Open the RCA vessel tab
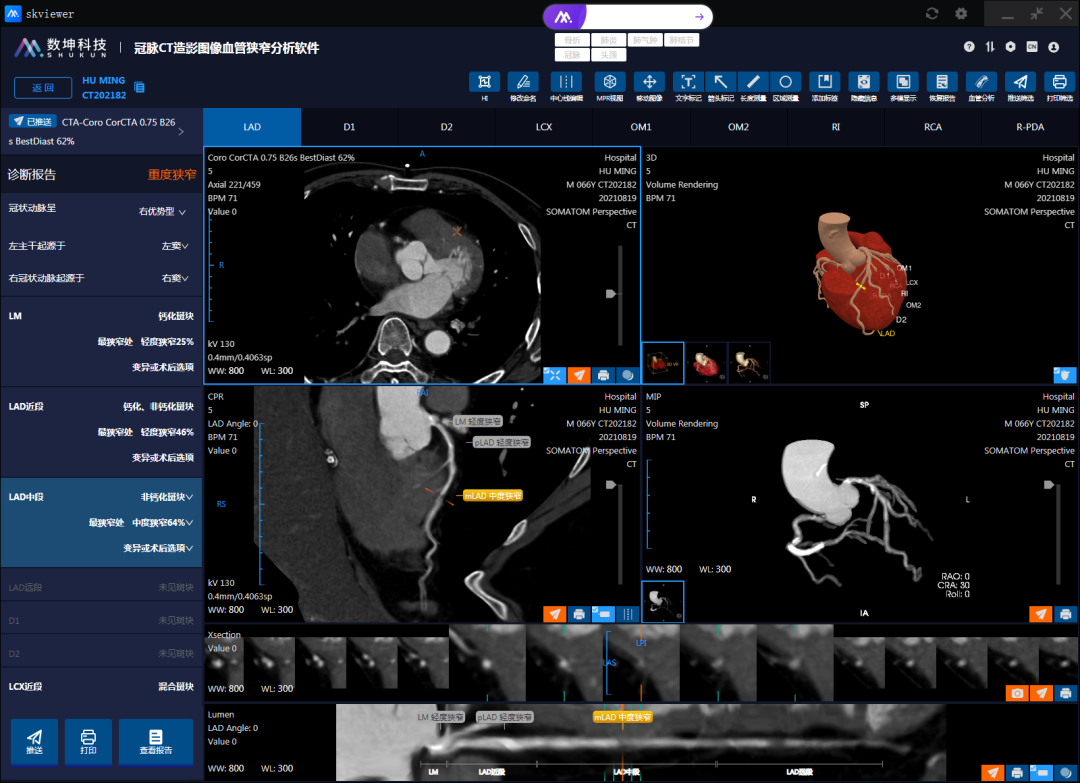The image size is (1080, 783). point(932,127)
